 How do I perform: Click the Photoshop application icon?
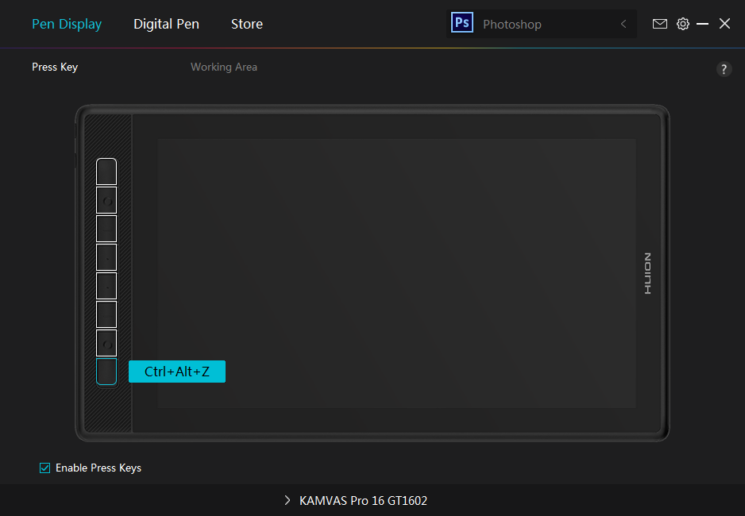pos(462,23)
